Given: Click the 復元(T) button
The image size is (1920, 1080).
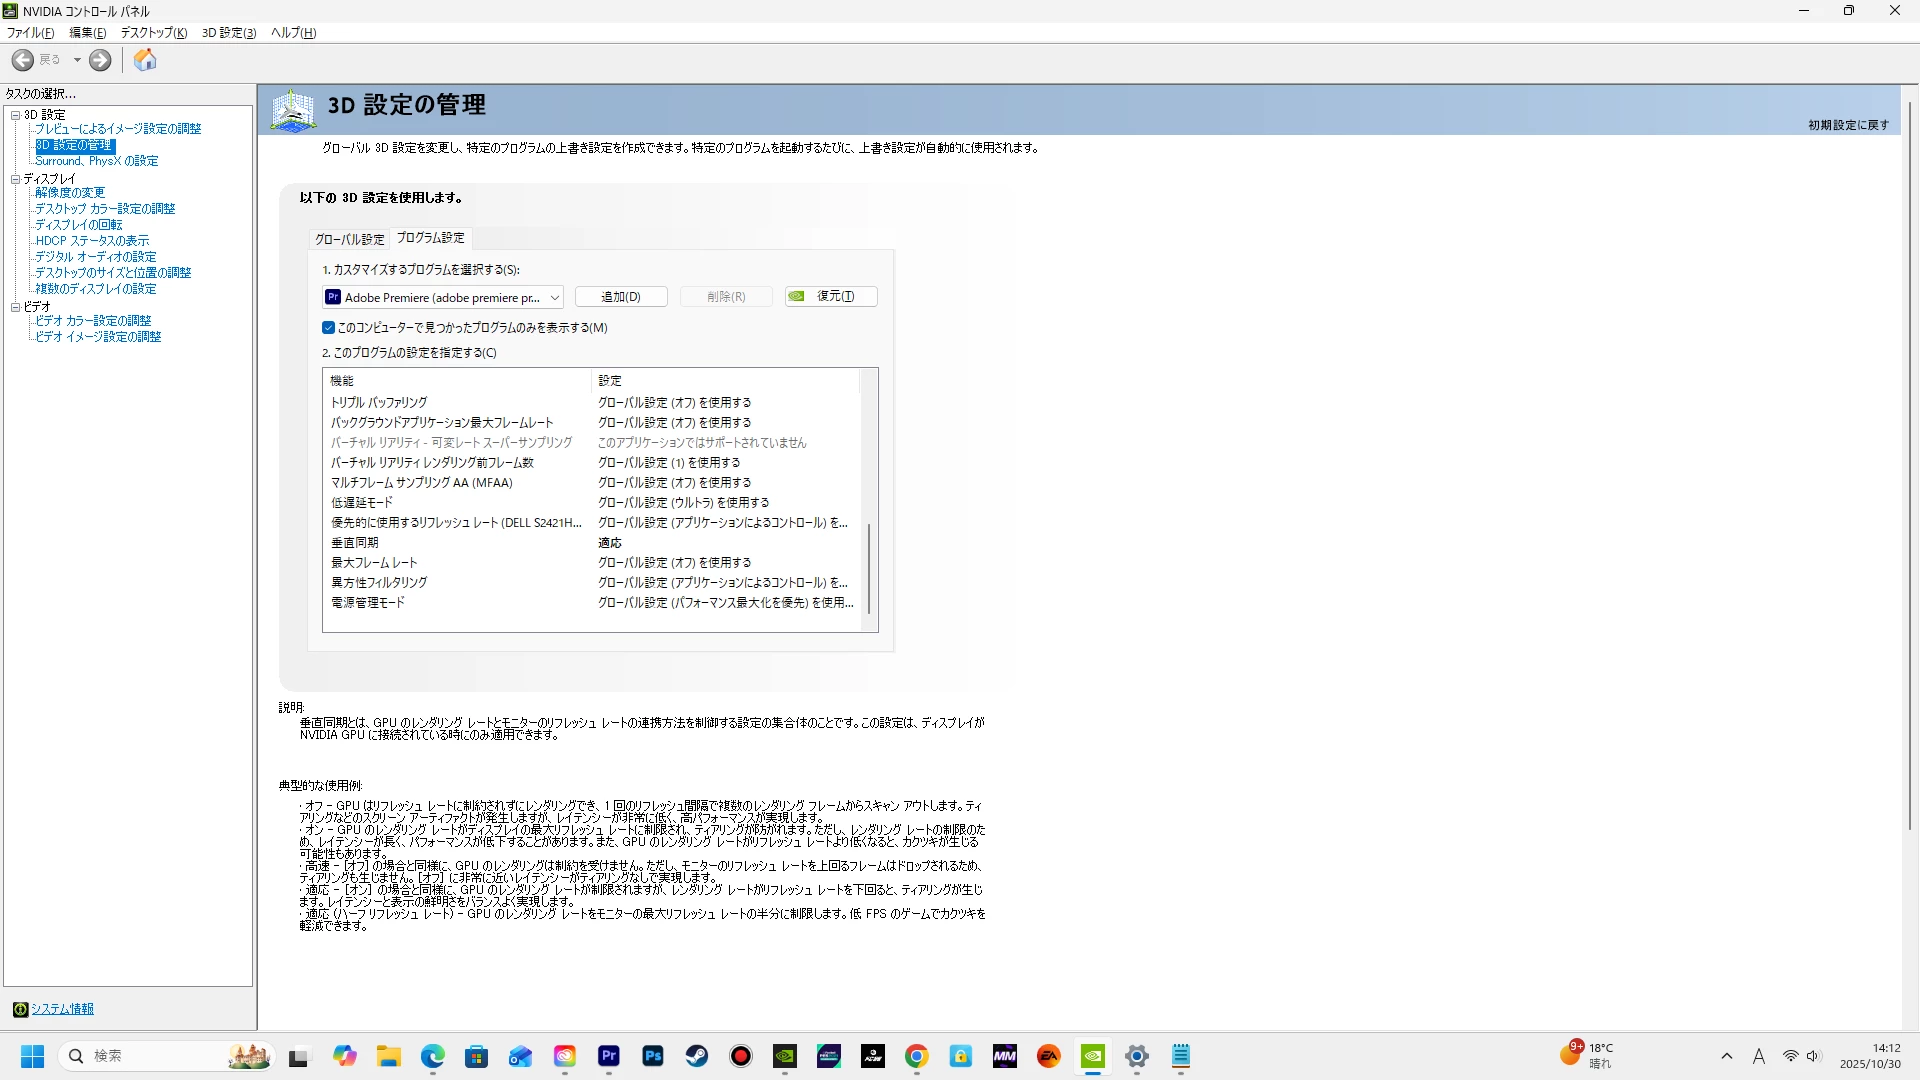Looking at the screenshot, I should coord(832,297).
